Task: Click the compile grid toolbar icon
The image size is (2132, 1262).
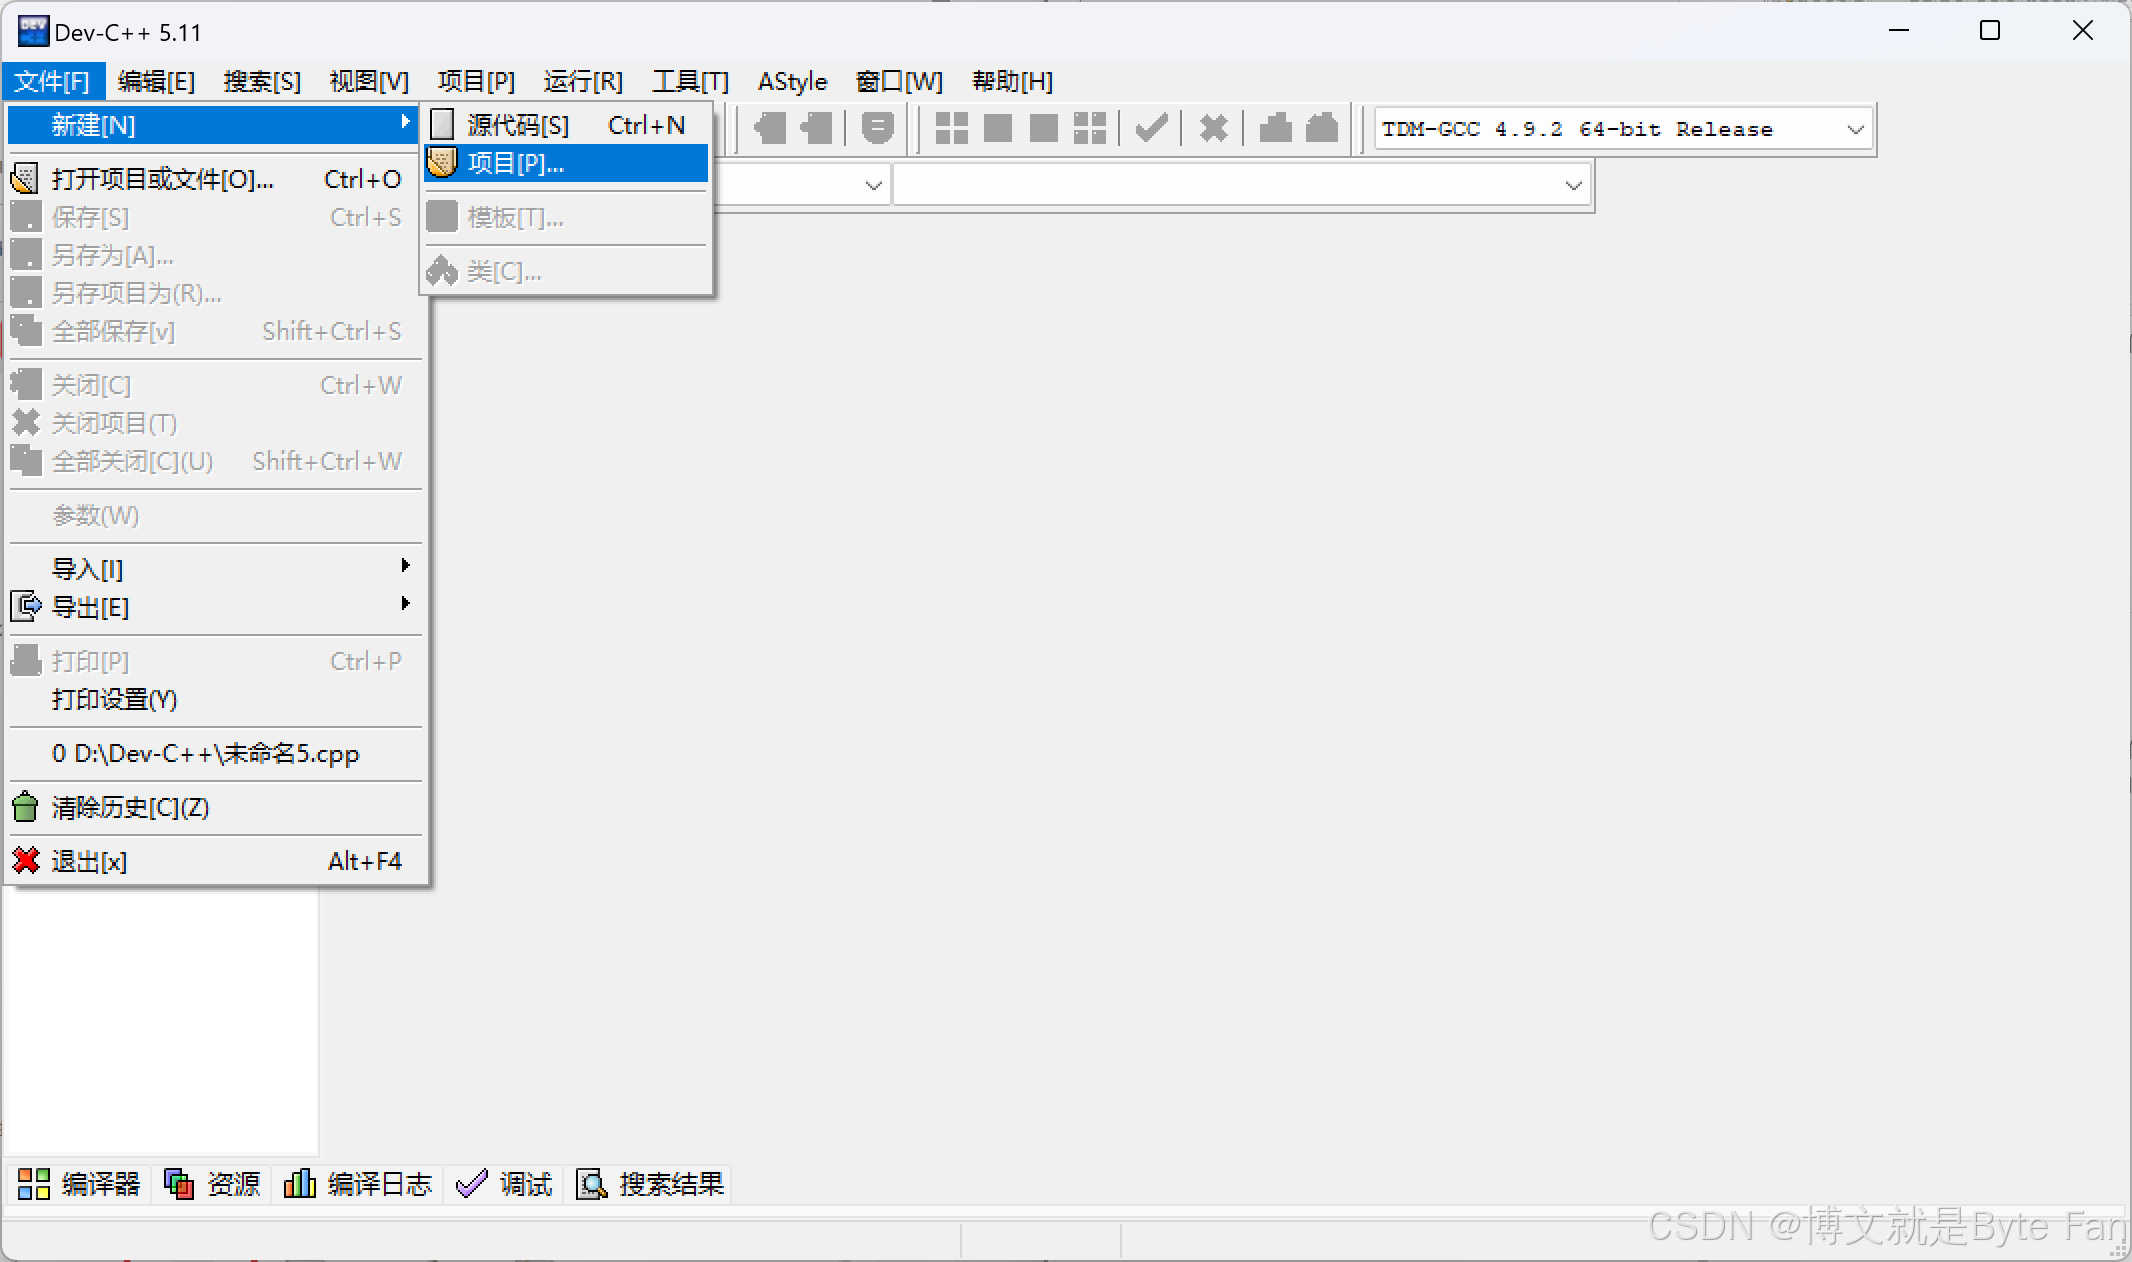Action: pos(951,128)
